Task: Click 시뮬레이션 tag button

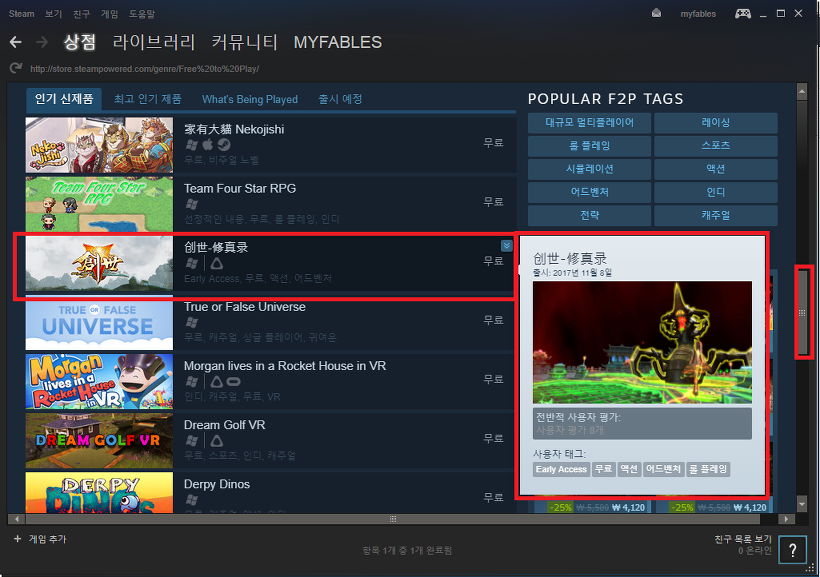Action: [x=589, y=169]
